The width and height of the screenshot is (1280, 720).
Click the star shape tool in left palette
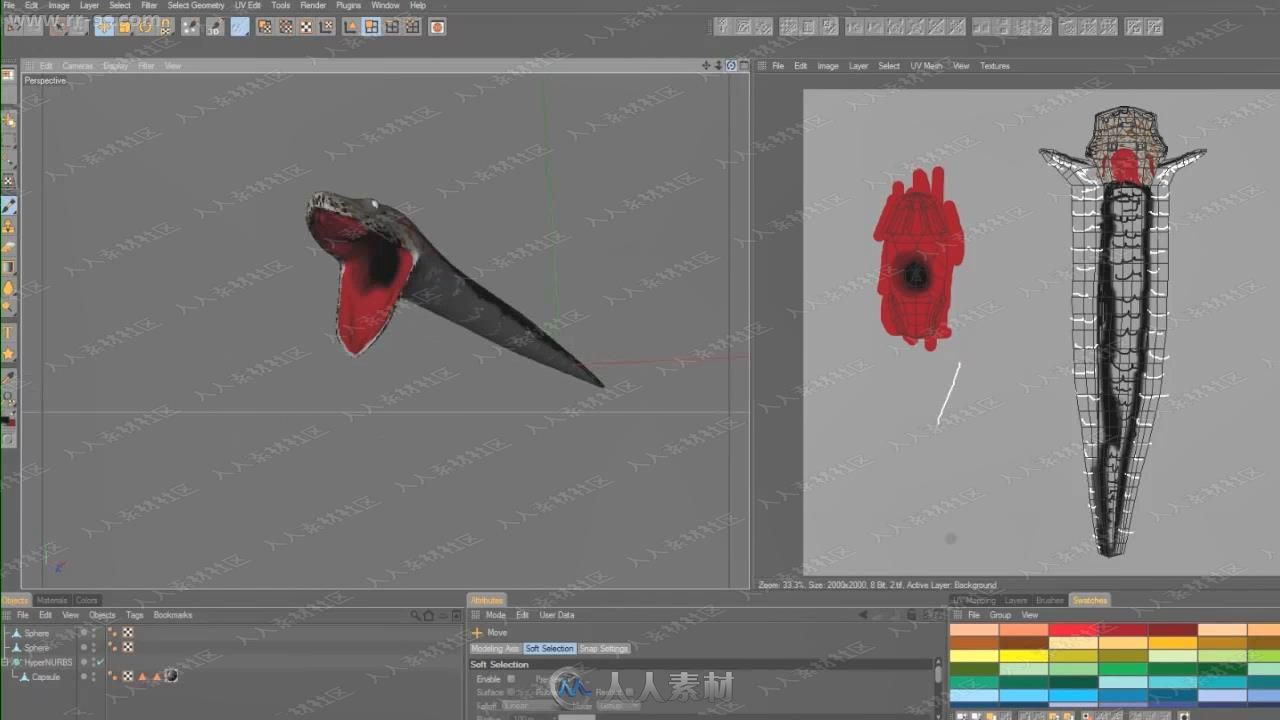[x=9, y=354]
